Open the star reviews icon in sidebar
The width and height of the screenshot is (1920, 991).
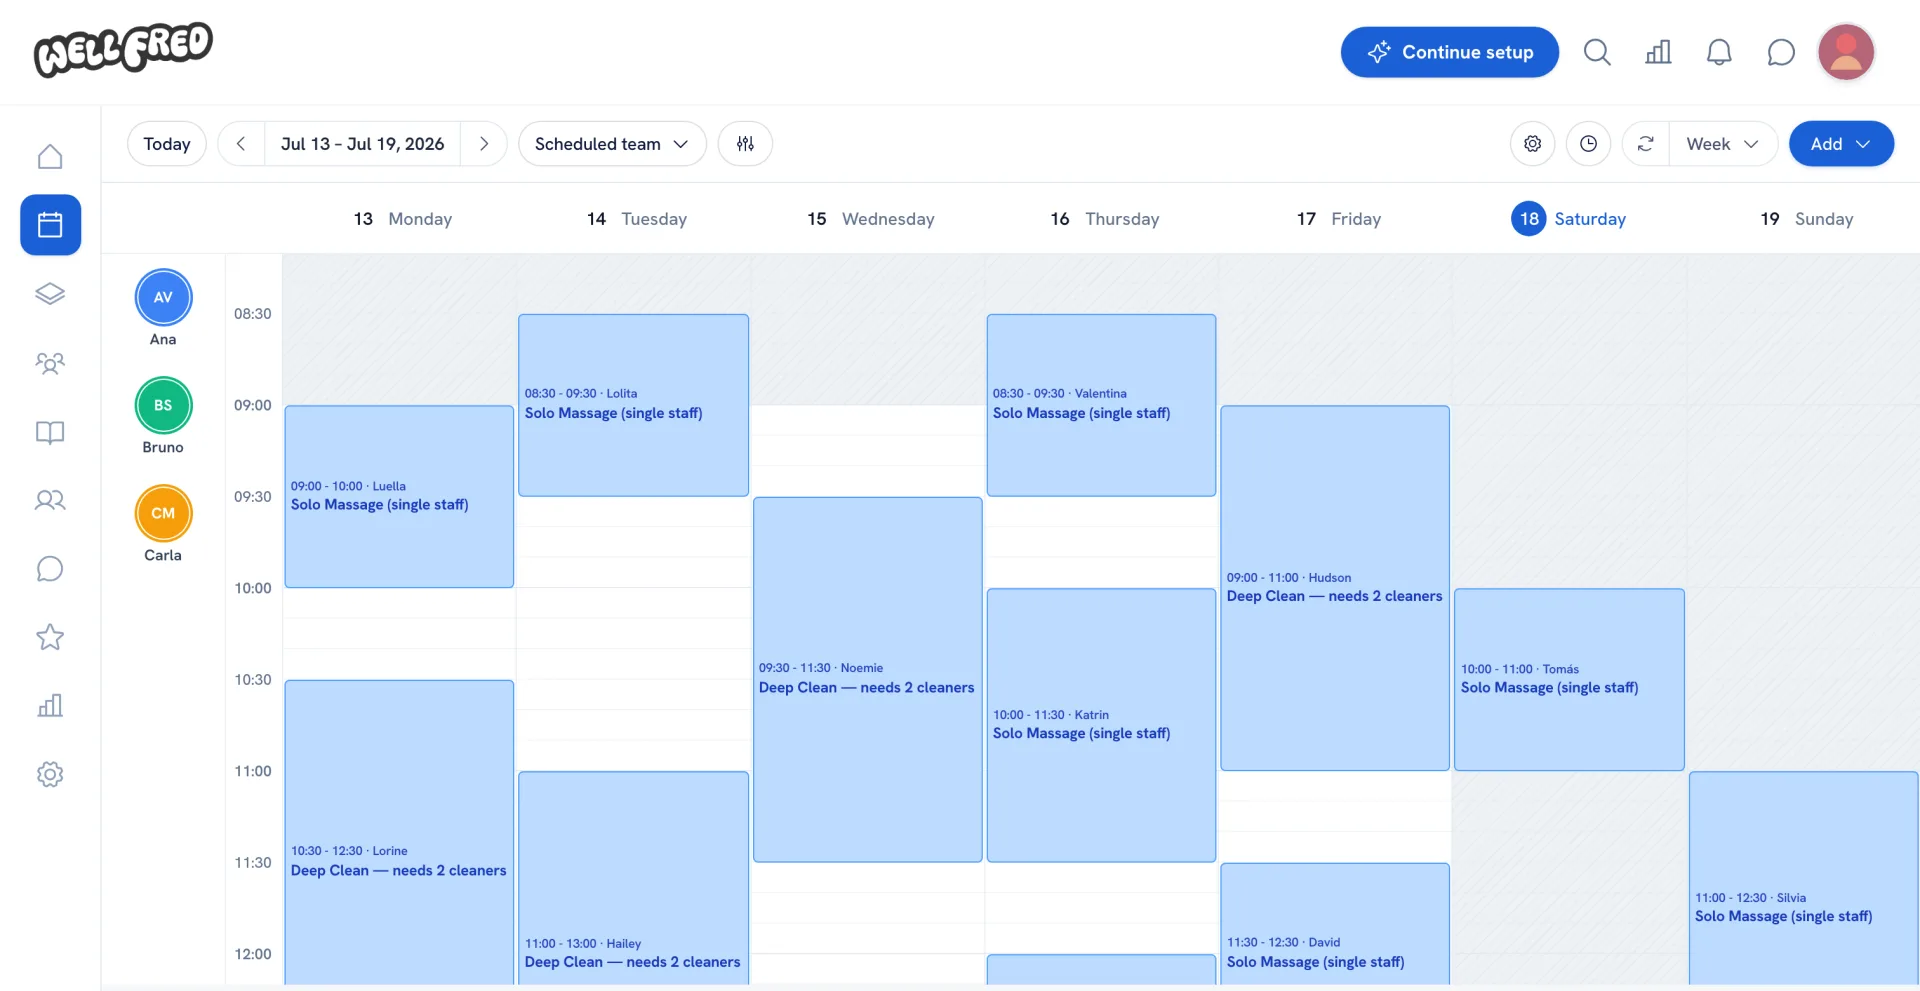(x=50, y=637)
